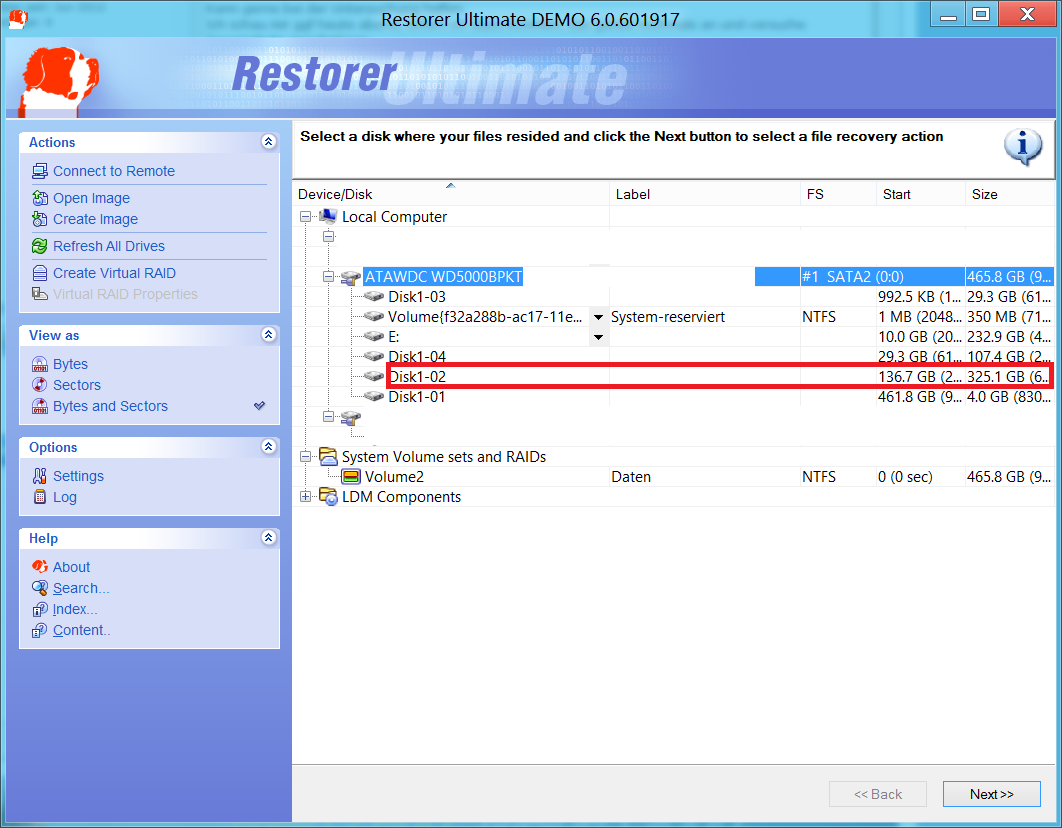
Task: Open dropdown arrow on E: row
Action: click(x=598, y=336)
